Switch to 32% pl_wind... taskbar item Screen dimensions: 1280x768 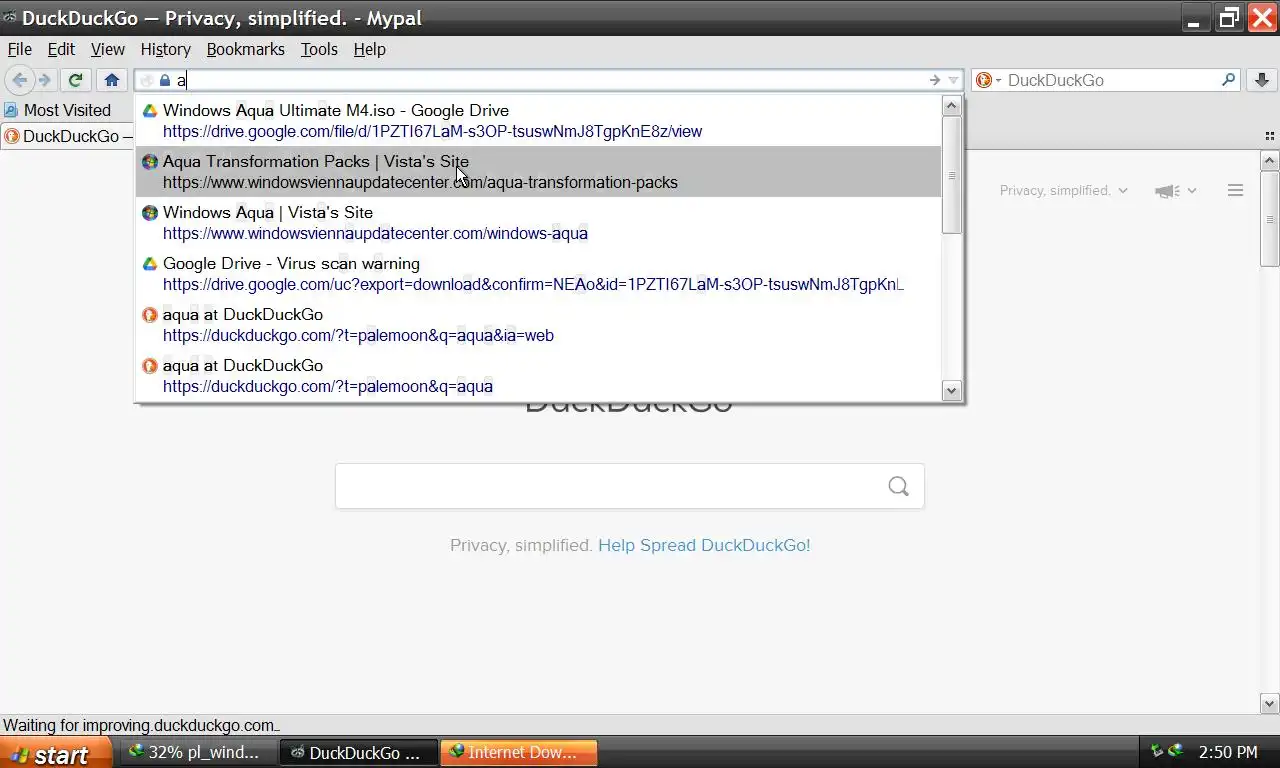coord(198,752)
